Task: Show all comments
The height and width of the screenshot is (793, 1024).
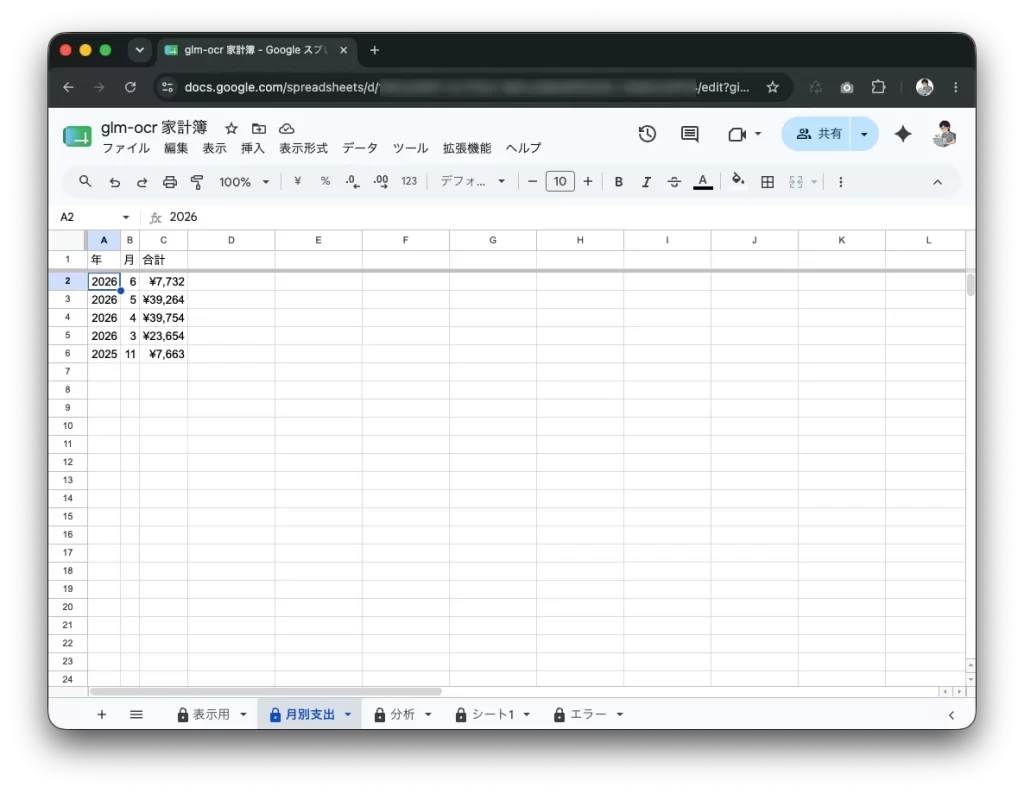Action: [690, 134]
